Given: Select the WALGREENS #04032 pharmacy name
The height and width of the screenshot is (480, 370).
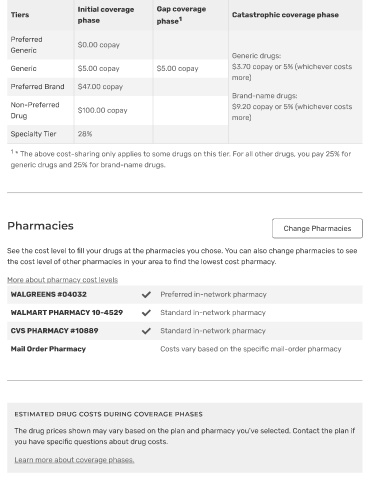Looking at the screenshot, I should pyautogui.click(x=49, y=294).
